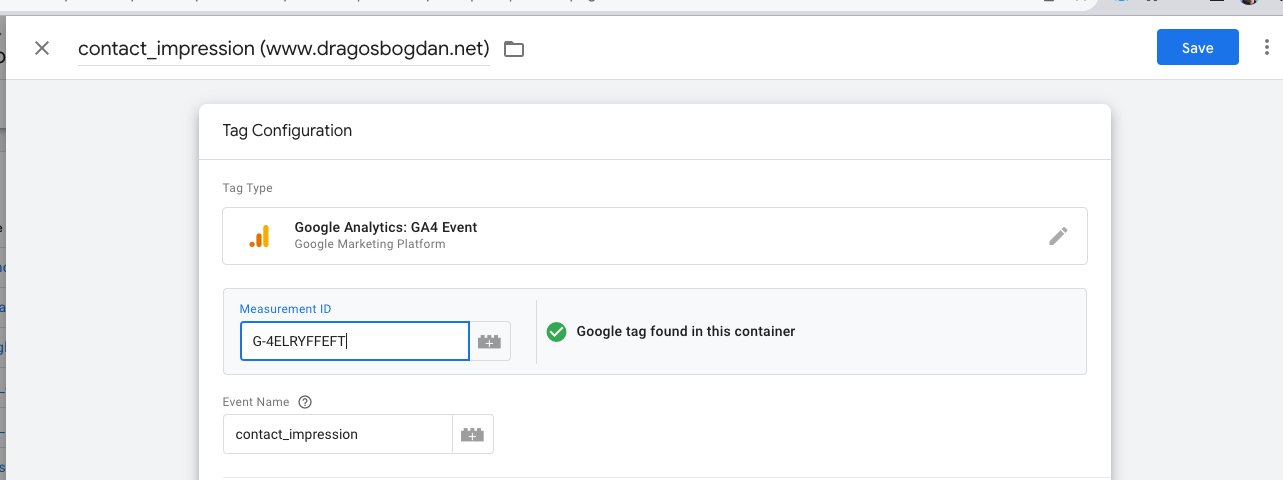Image resolution: width=1283 pixels, height=480 pixels.
Task: Click the Measurement ID label
Action: (x=286, y=309)
